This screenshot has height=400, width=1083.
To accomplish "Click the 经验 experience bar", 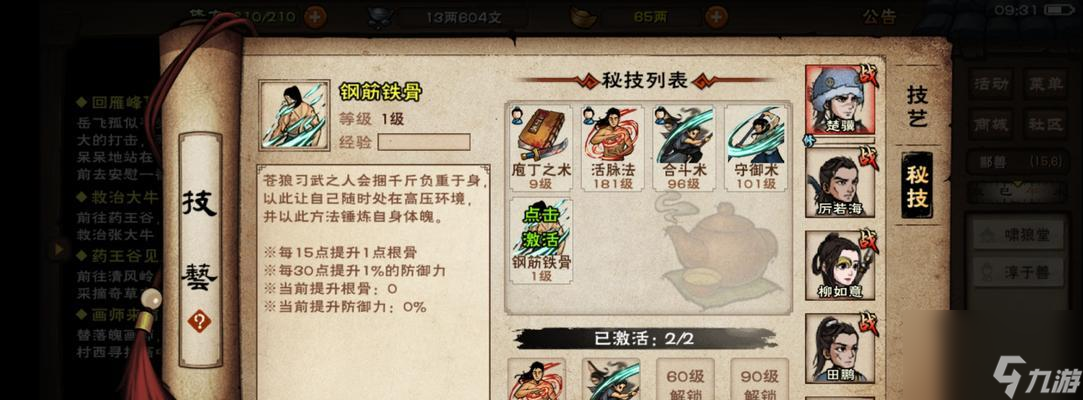I will click(423, 142).
